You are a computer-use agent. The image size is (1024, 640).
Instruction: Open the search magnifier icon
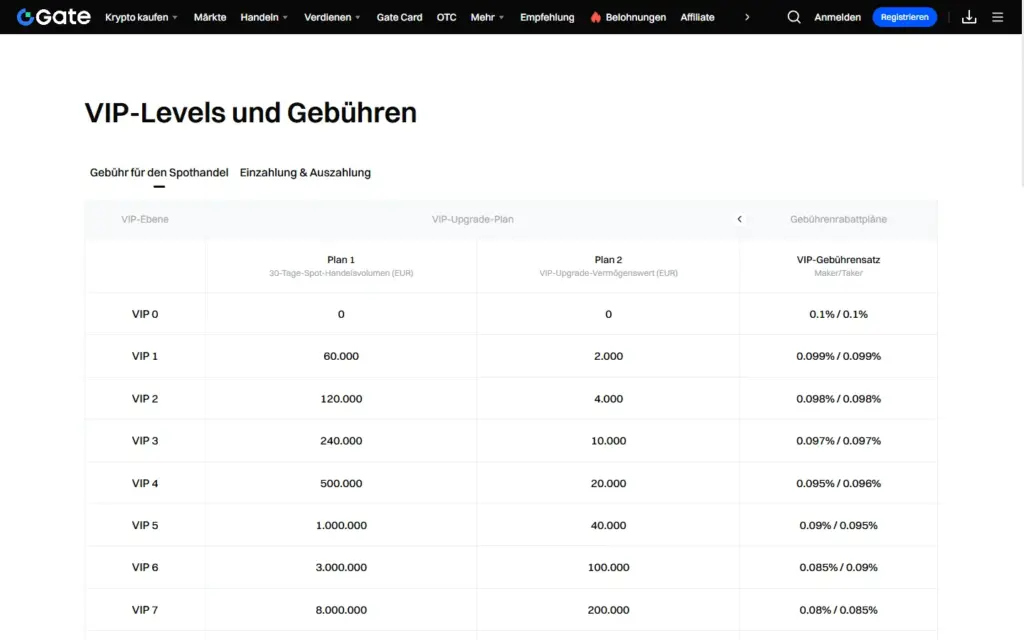click(793, 17)
